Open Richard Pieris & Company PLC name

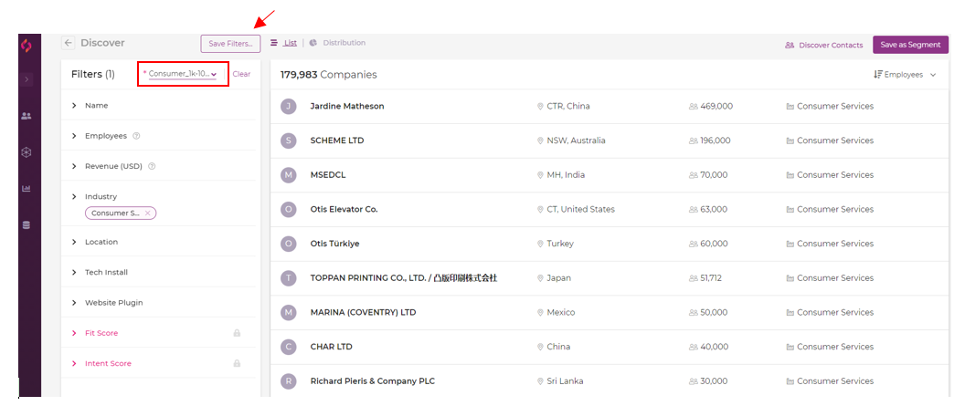(372, 382)
